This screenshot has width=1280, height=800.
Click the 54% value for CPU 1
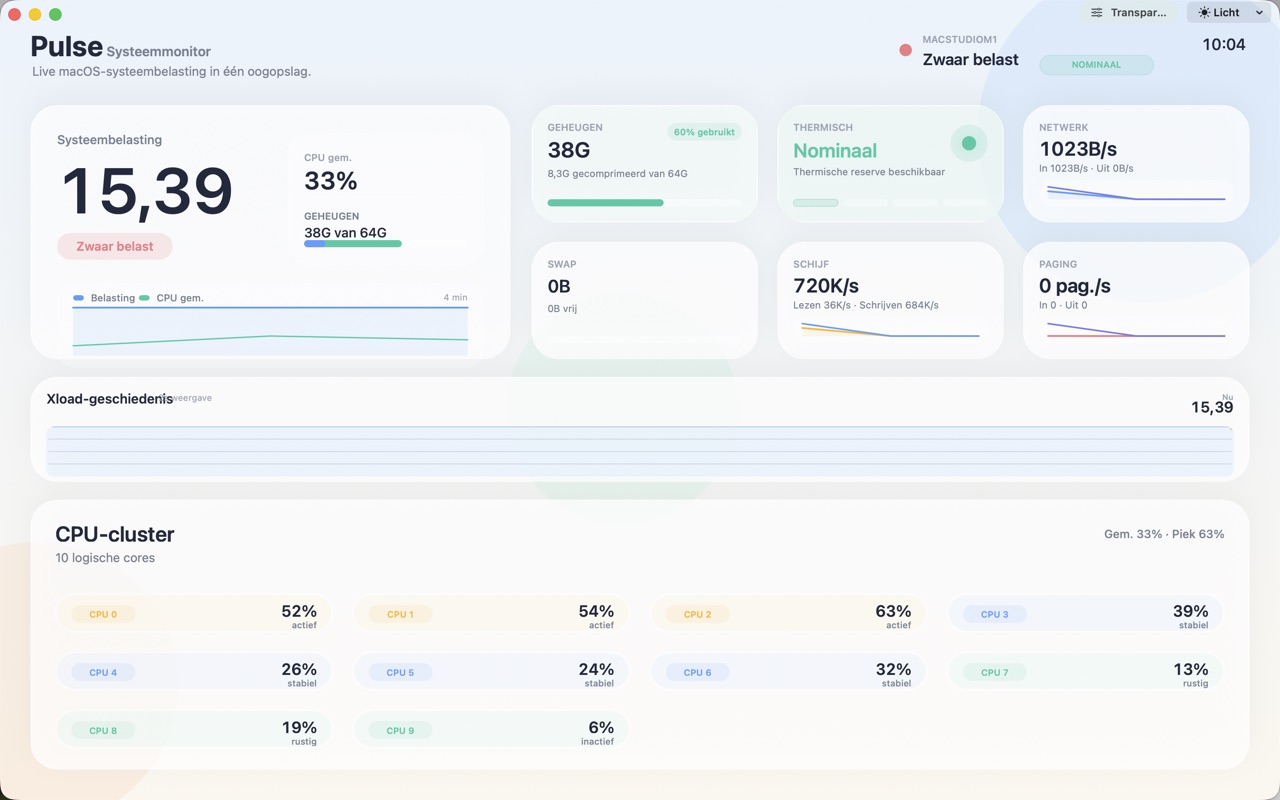[x=596, y=611]
